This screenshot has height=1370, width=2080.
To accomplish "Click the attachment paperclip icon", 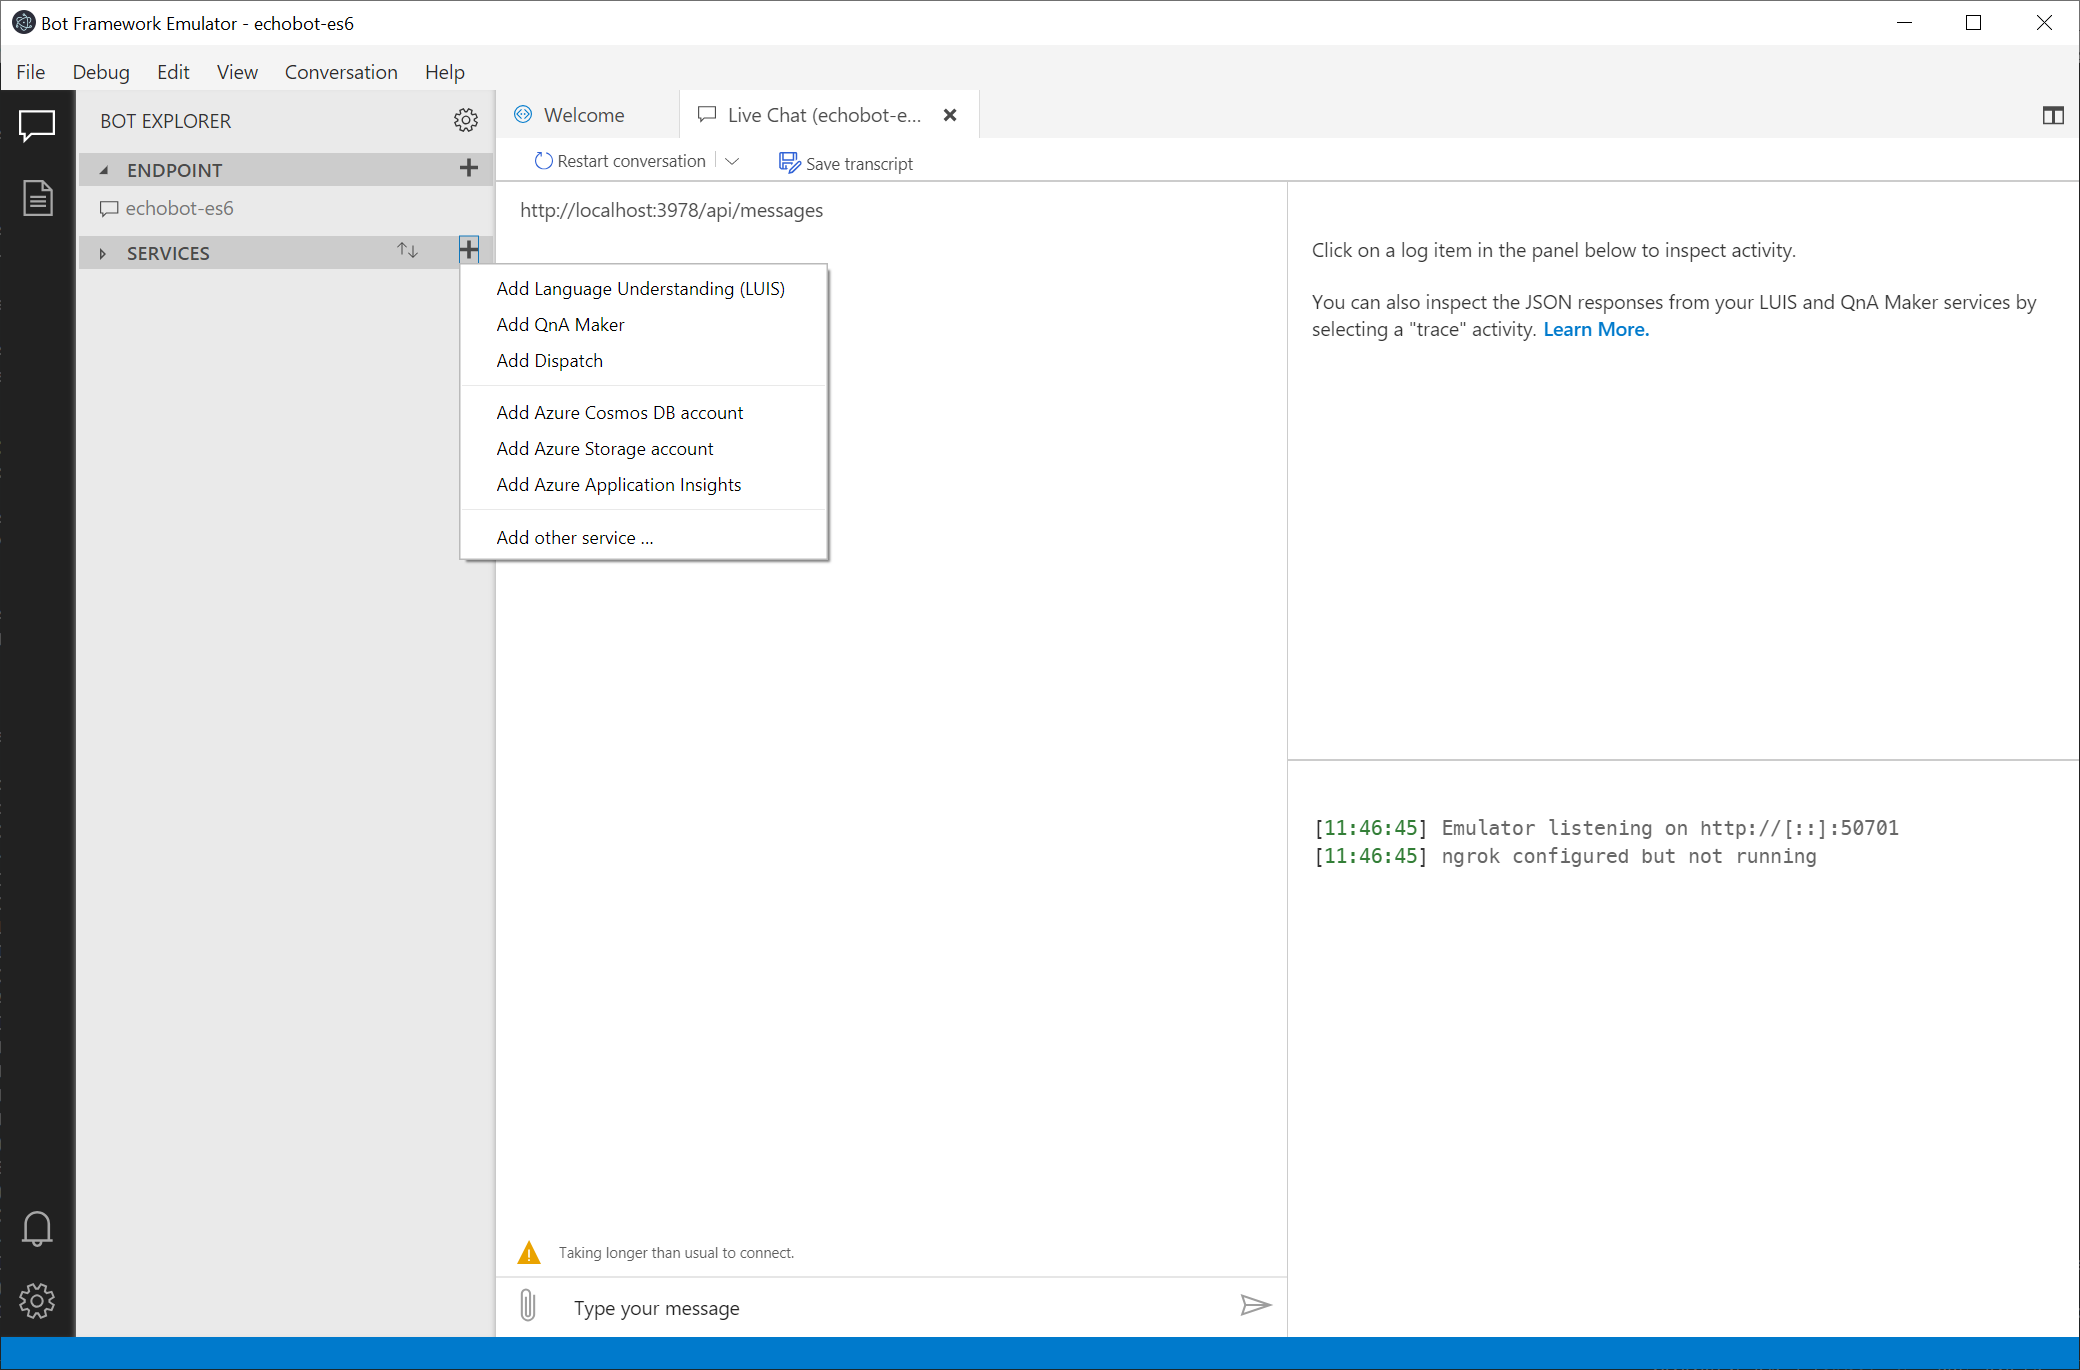I will pyautogui.click(x=528, y=1305).
